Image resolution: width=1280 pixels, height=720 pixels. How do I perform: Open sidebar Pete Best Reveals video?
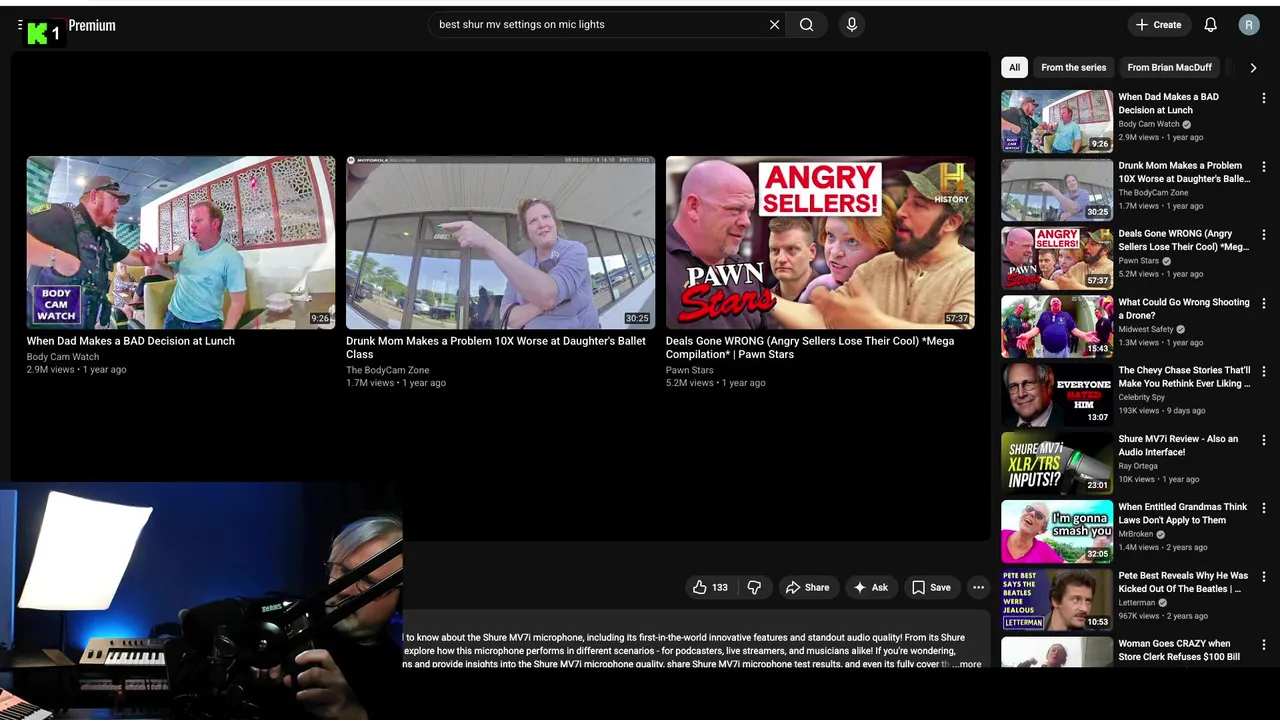click(x=1183, y=582)
